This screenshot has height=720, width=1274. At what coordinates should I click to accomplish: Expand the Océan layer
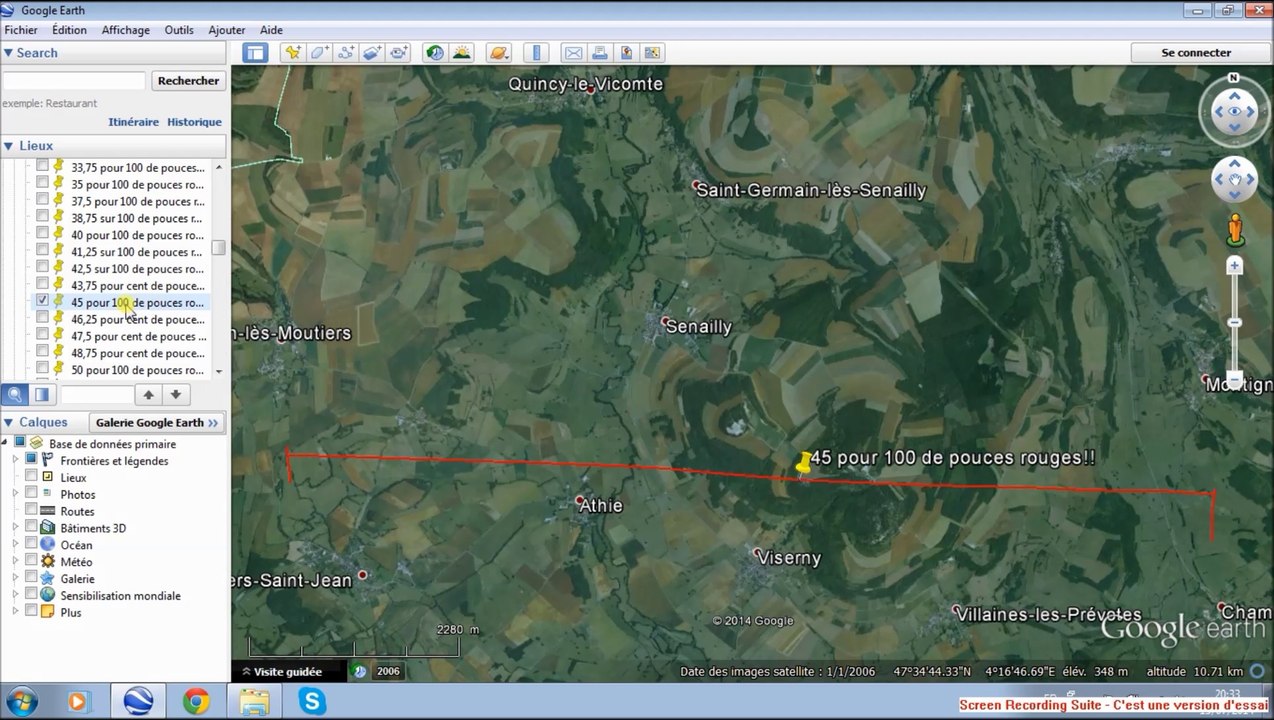[15, 544]
